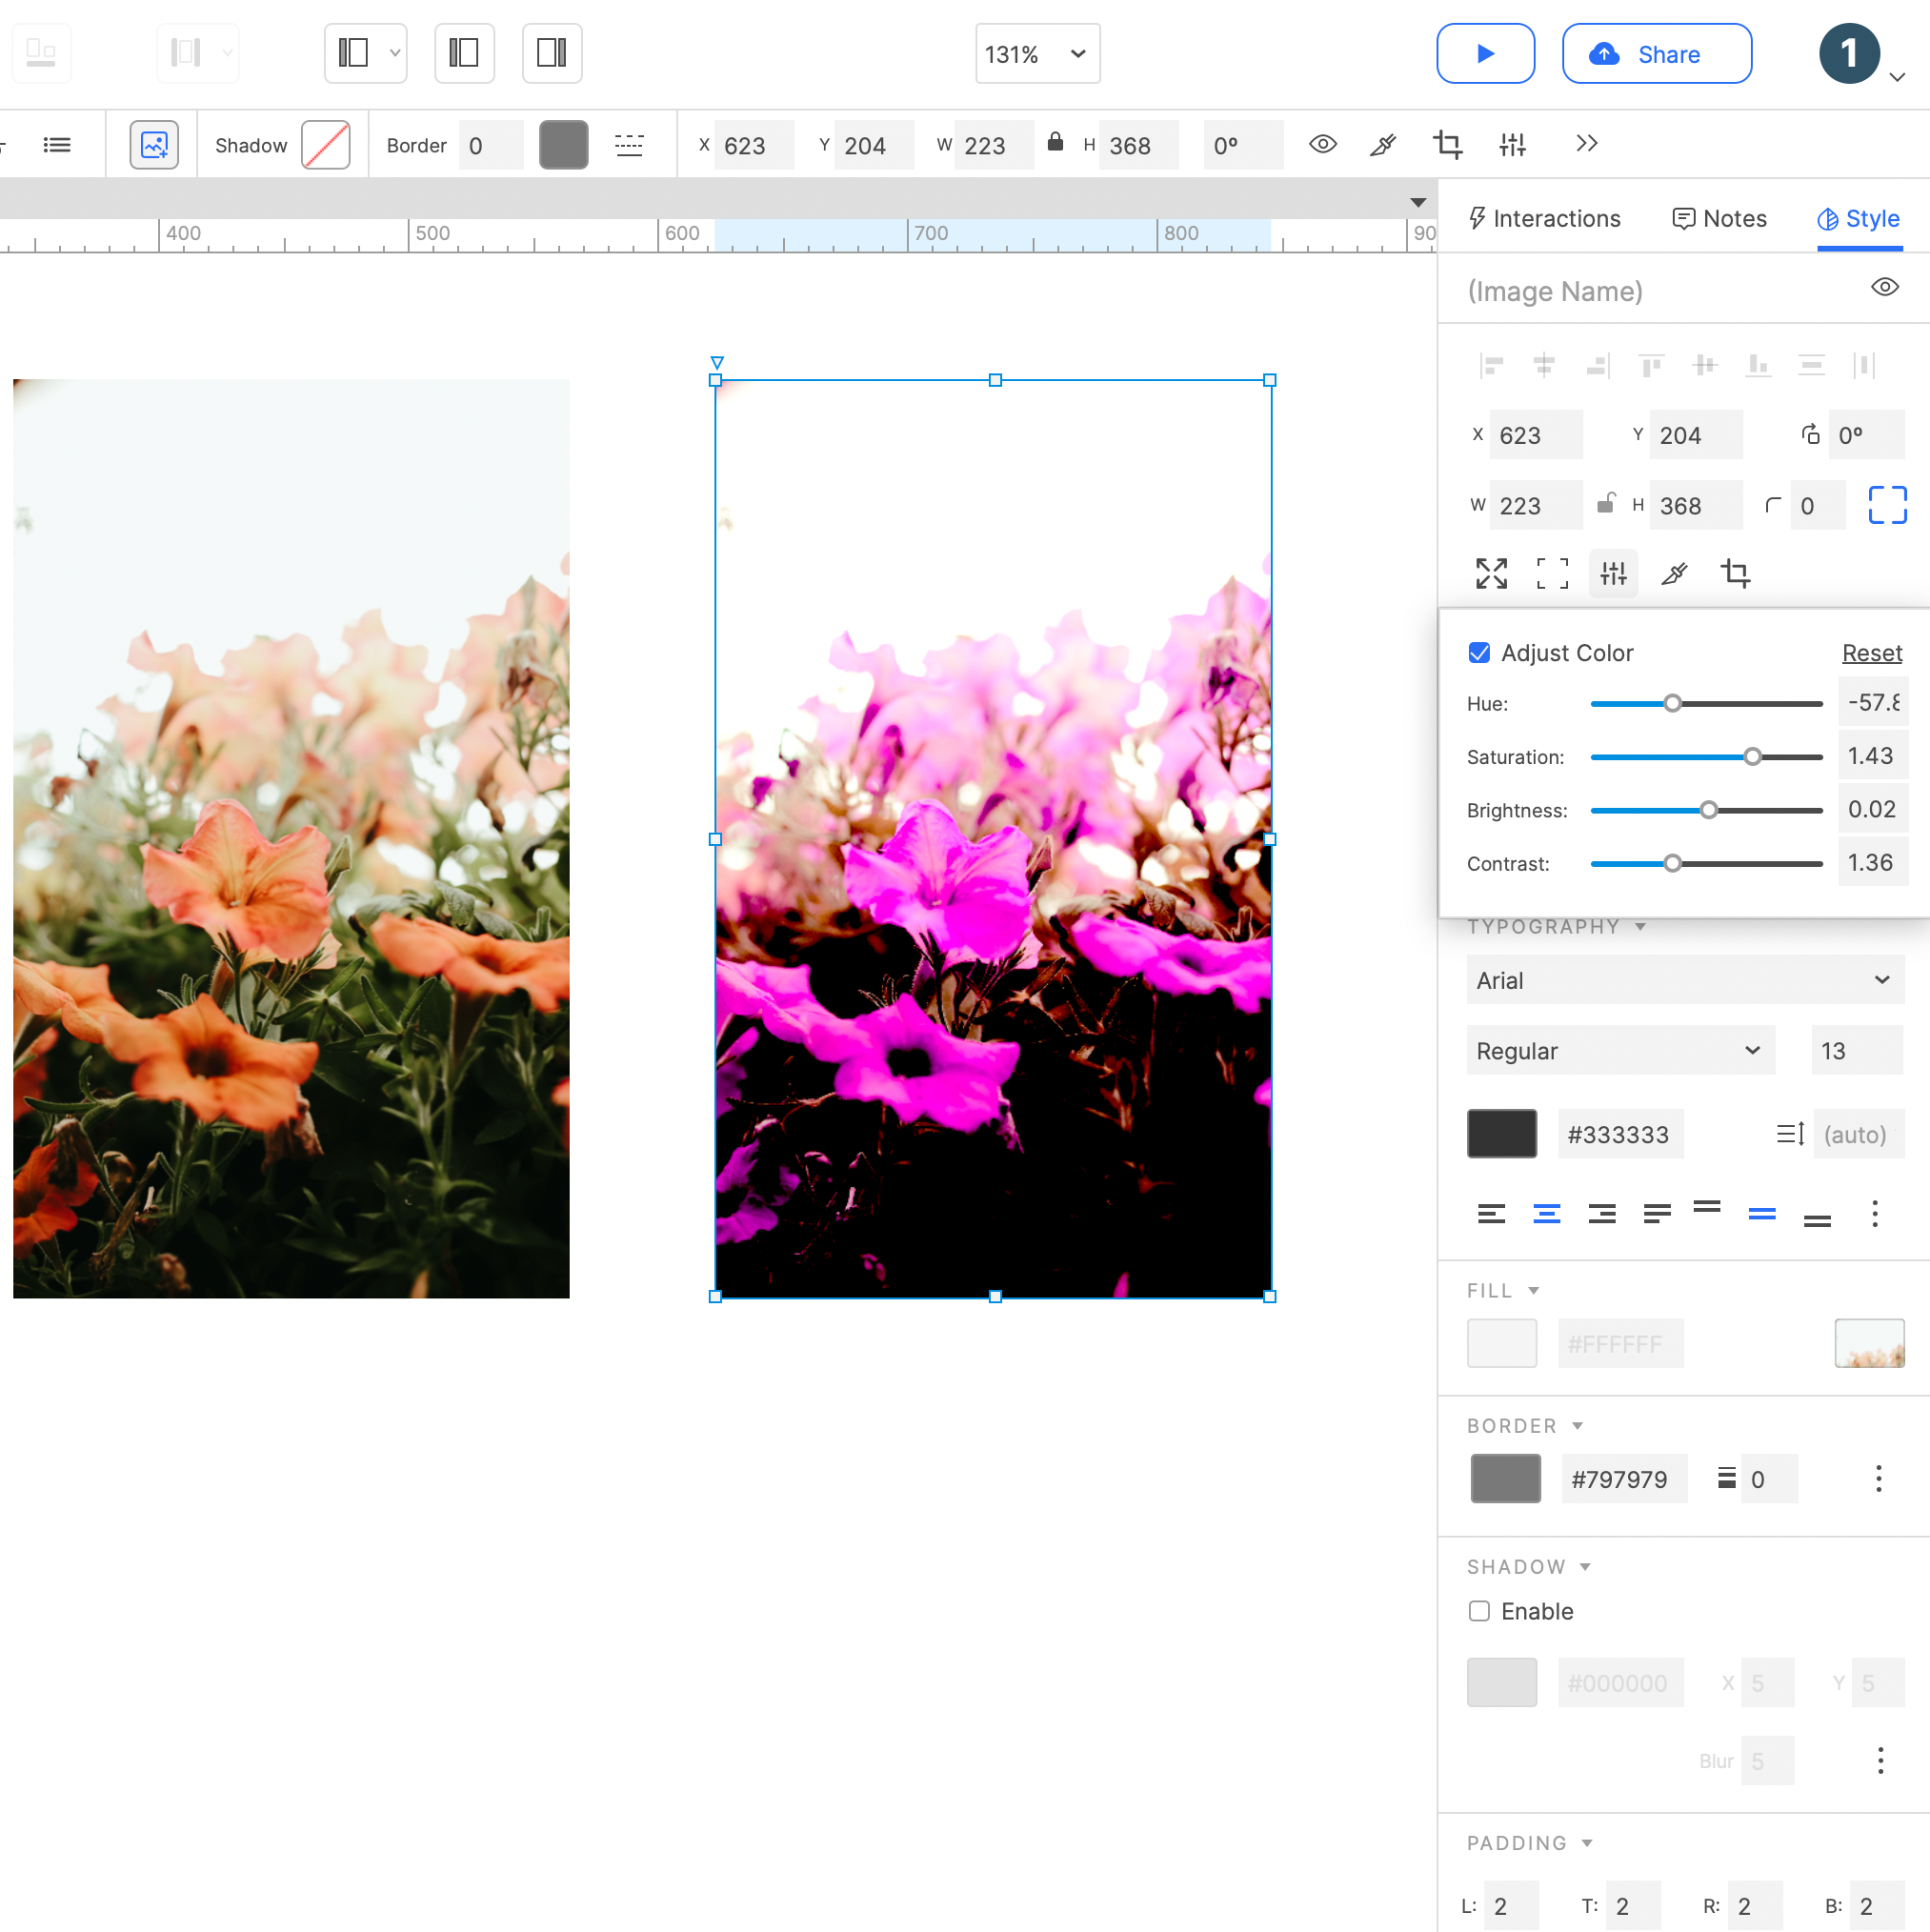Viewport: 1930px width, 1932px height.
Task: Toggle visibility eye next to Image Name
Action: (1886, 287)
